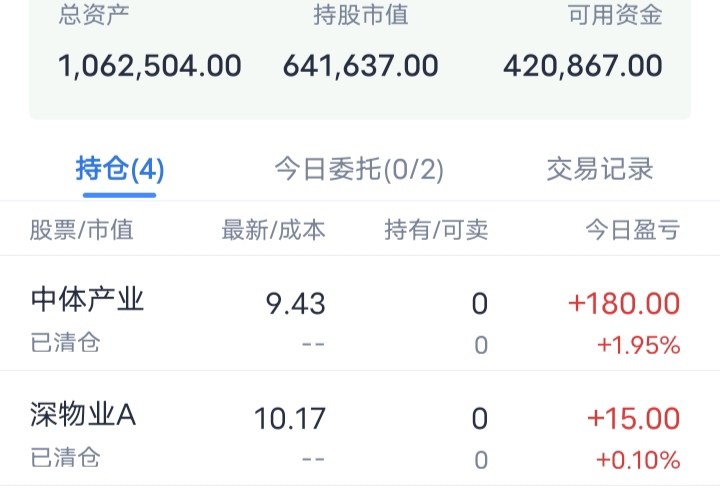Click the 持有/可卖 column header
Image resolution: width=720 pixels, height=496 pixels.
coord(436,230)
